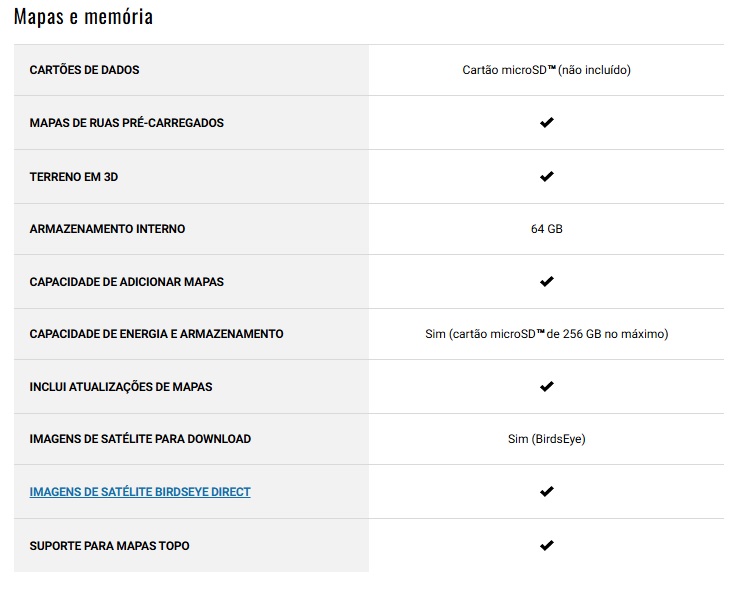The height and width of the screenshot is (591, 747).
Task: Click the Sim (BirdsEye) value
Action: click(x=546, y=439)
